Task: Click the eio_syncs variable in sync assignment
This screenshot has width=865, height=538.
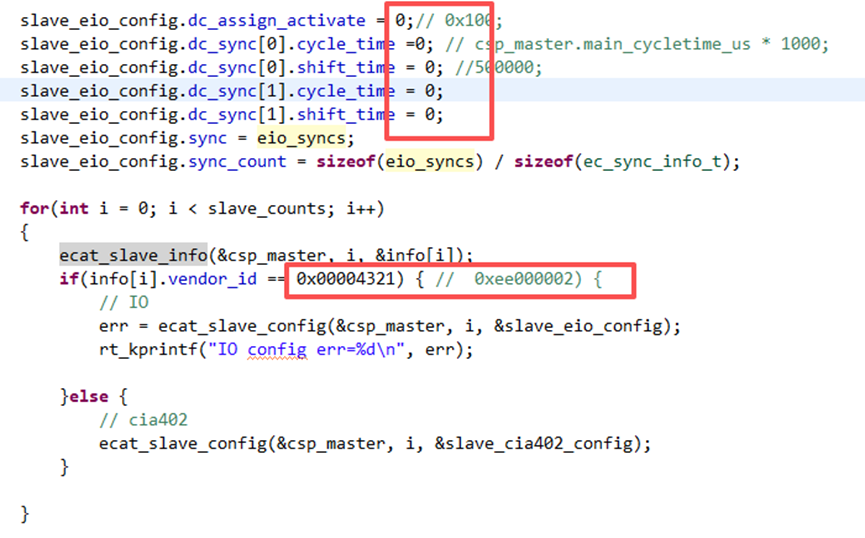Action: [301, 137]
